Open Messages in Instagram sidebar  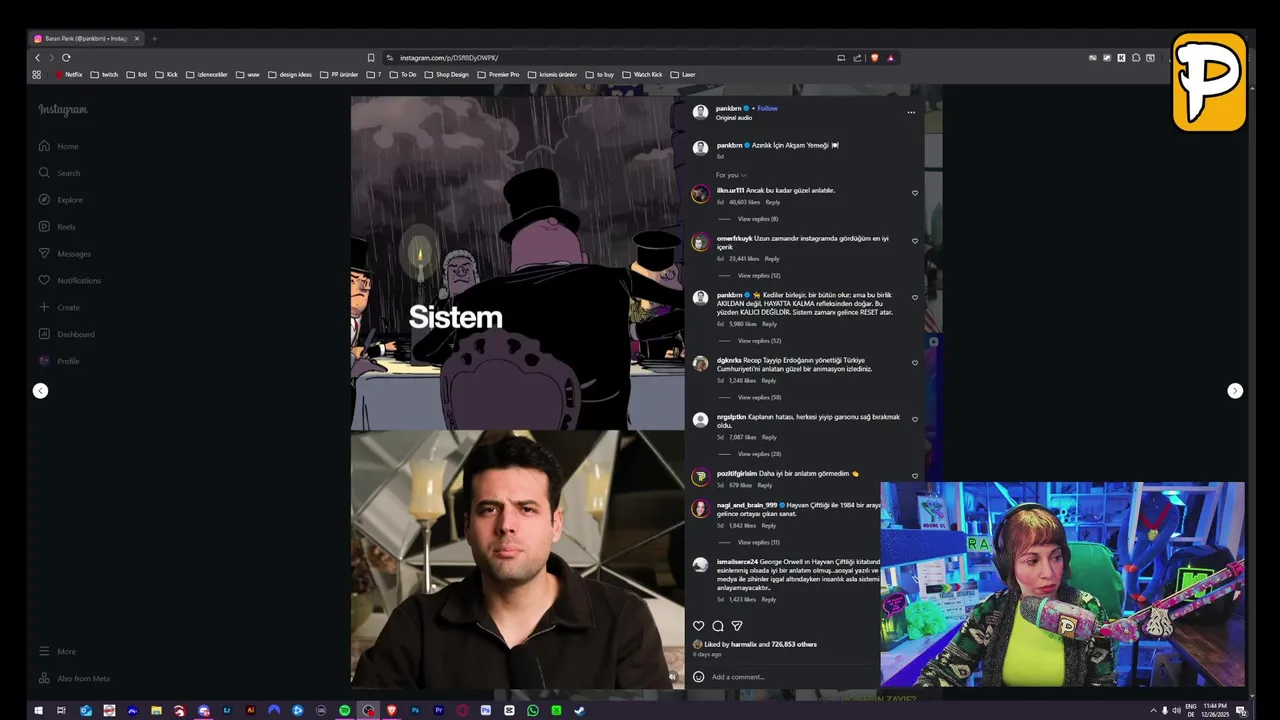pyautogui.click(x=64, y=254)
